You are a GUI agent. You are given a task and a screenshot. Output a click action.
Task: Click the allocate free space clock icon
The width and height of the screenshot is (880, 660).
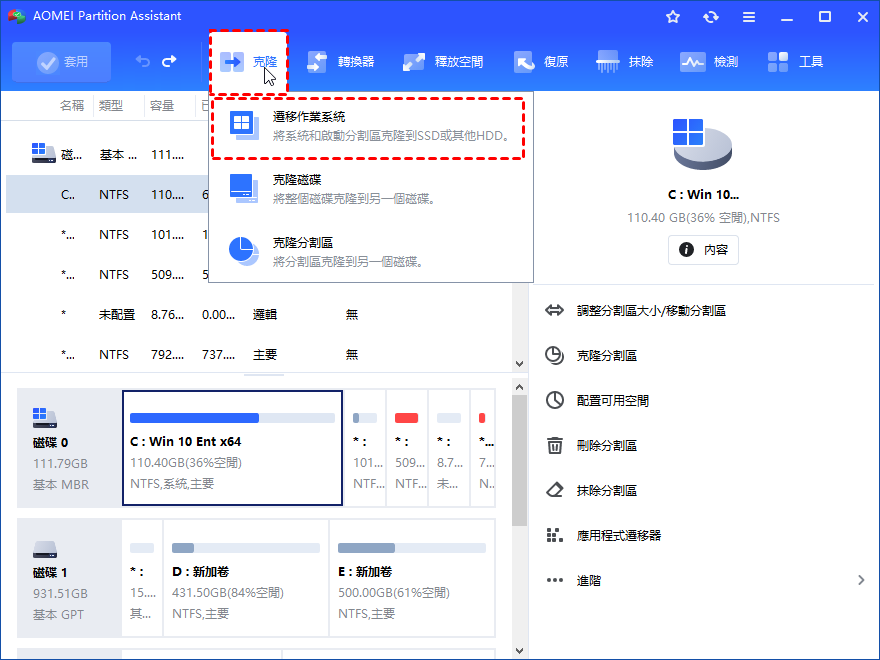[554, 400]
